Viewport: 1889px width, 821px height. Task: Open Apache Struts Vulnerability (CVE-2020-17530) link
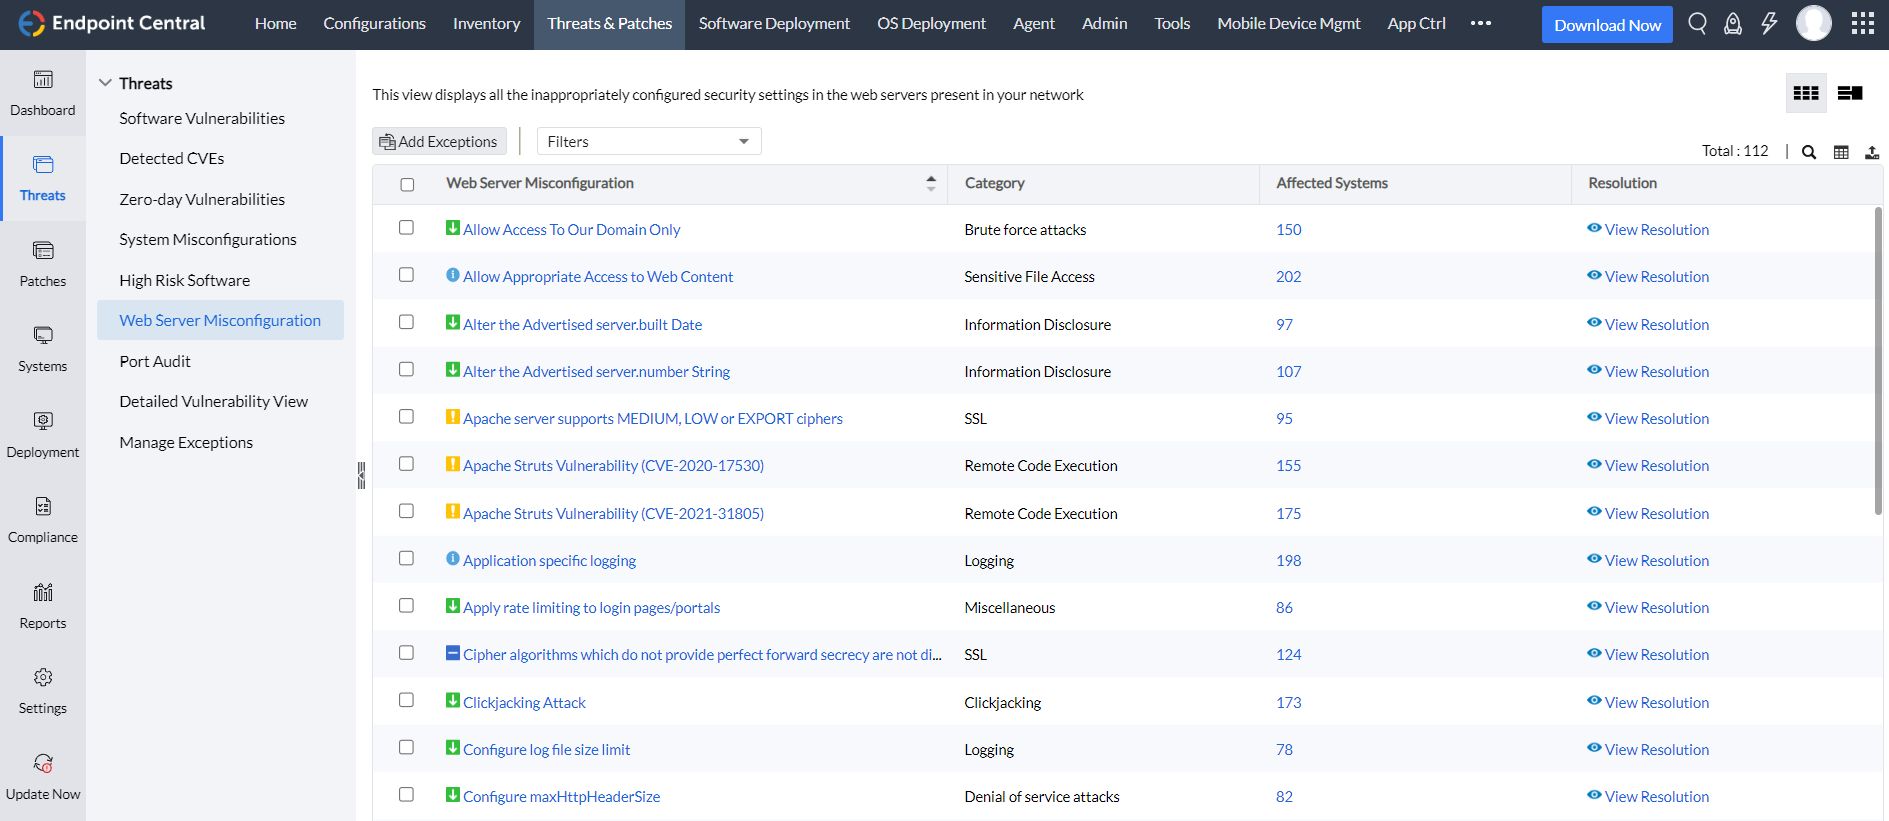(x=613, y=466)
